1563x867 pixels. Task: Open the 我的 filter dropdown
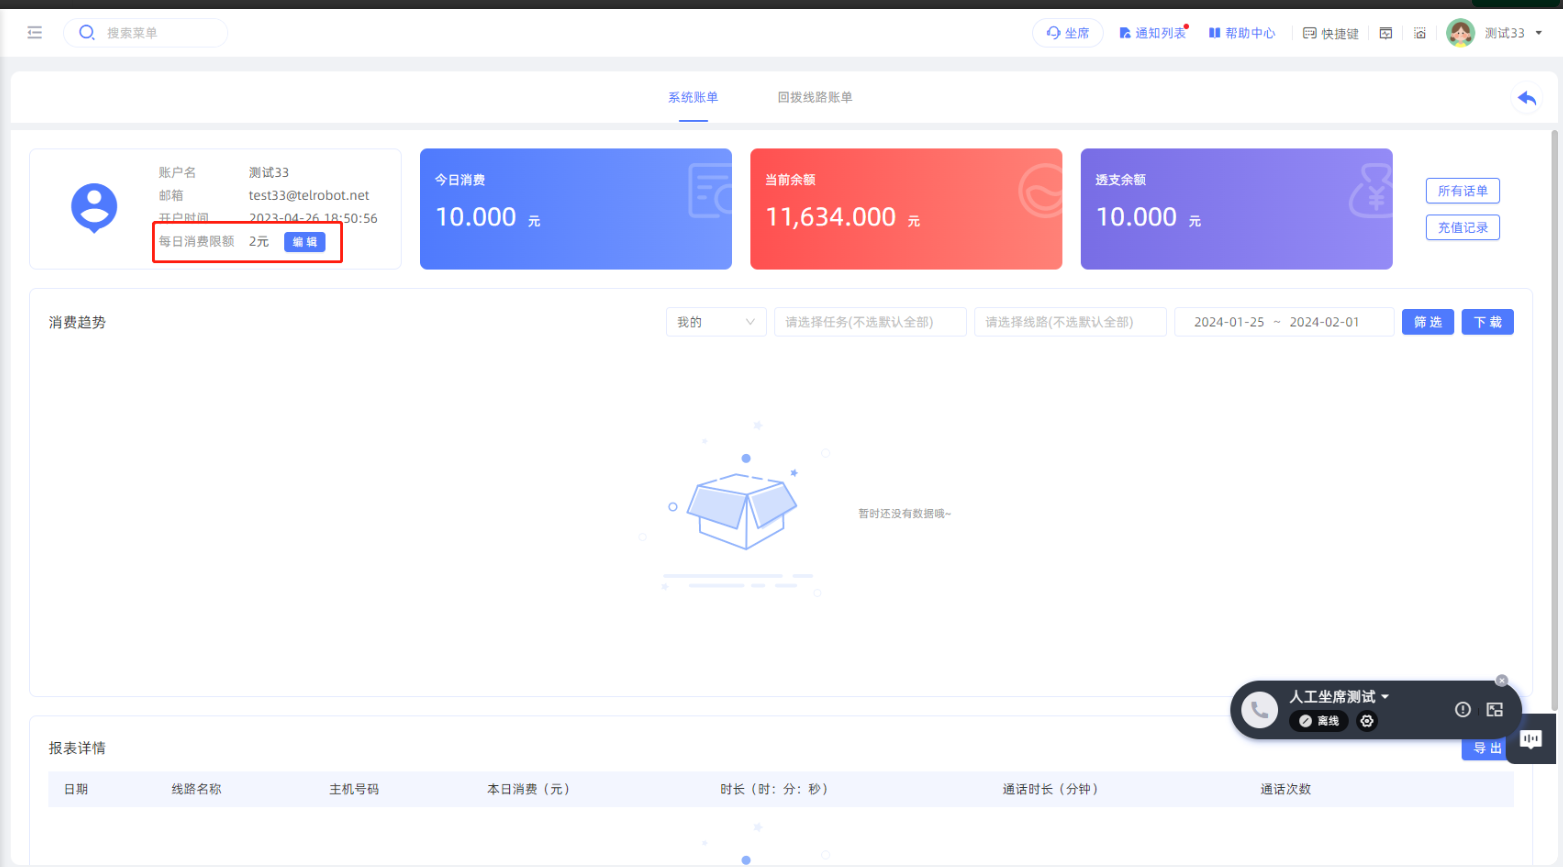(x=716, y=322)
